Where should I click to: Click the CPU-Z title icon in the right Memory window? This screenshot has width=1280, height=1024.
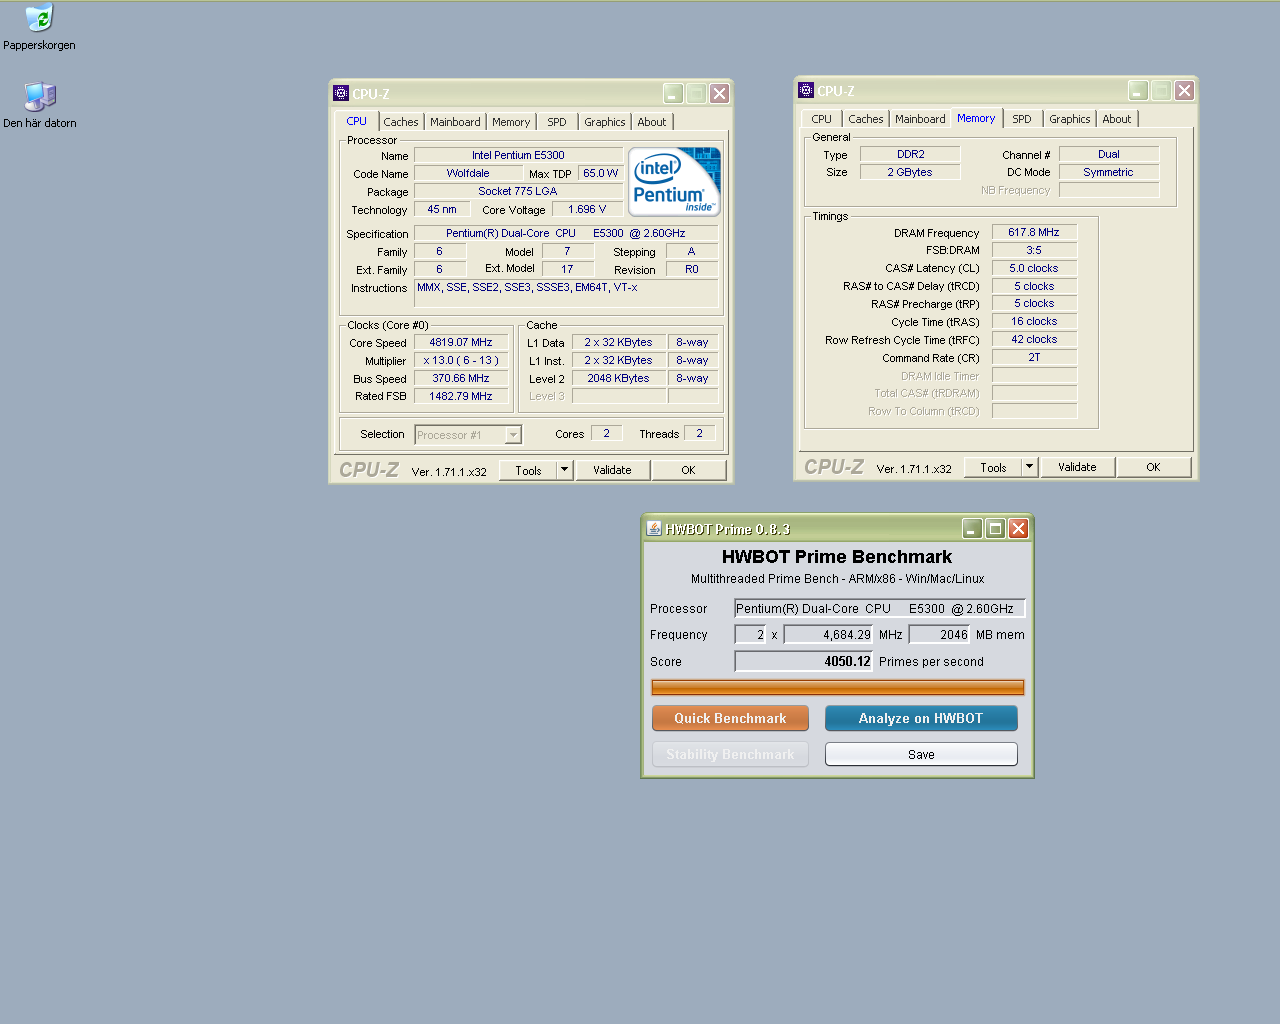click(806, 90)
